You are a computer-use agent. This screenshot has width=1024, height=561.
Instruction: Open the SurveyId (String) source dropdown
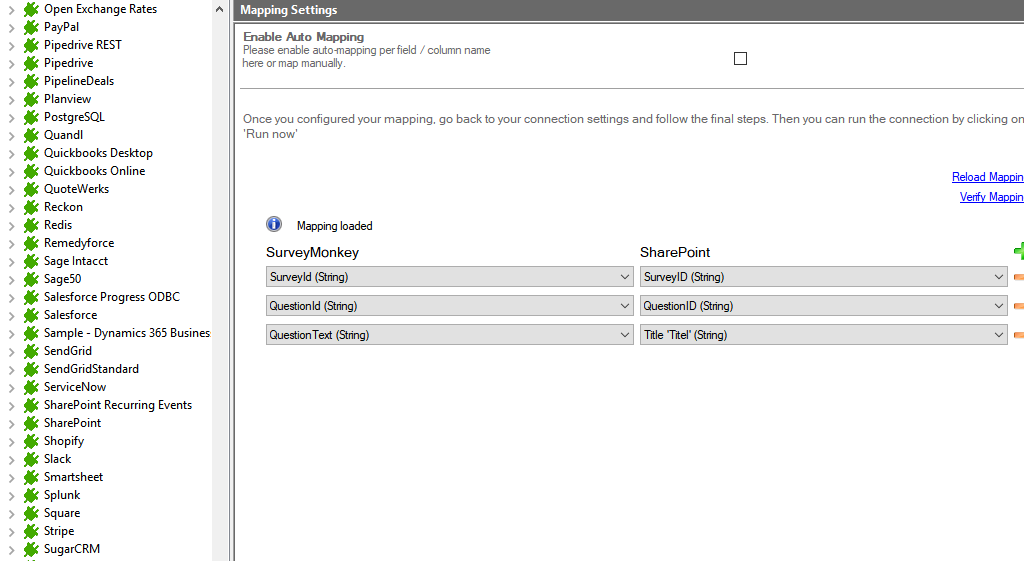pos(624,277)
